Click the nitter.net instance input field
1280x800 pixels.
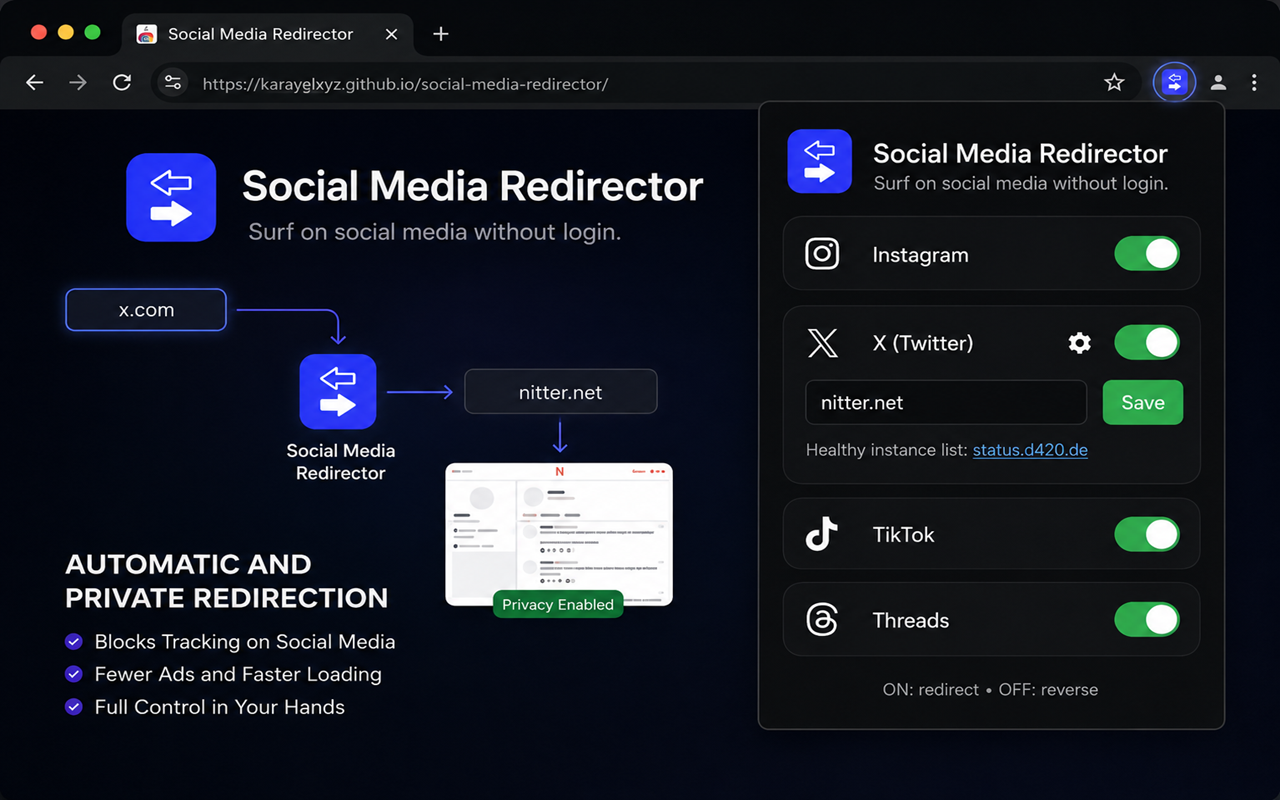(x=946, y=403)
